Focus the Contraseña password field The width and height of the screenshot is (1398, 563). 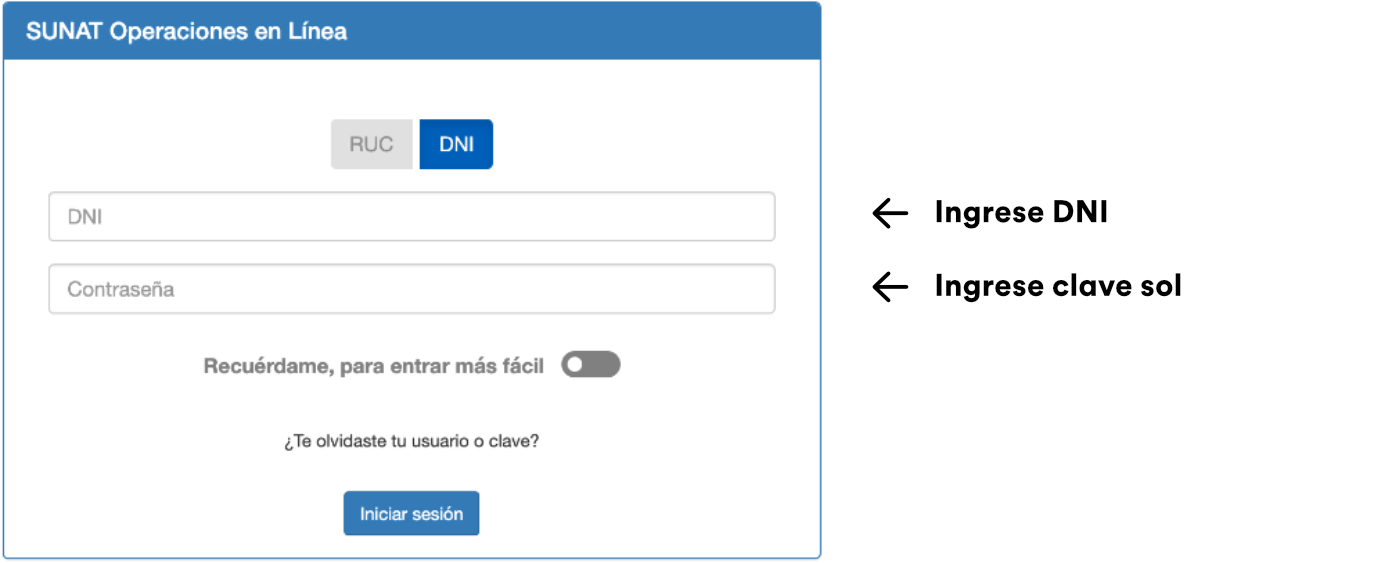click(411, 289)
